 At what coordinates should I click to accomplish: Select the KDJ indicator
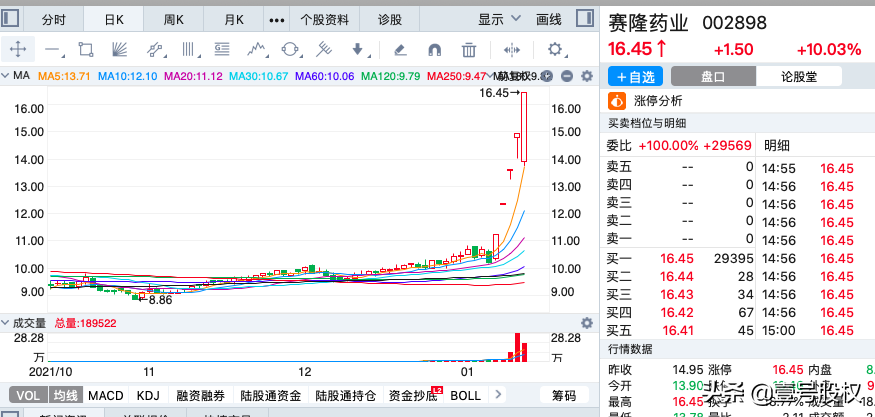coord(148,396)
